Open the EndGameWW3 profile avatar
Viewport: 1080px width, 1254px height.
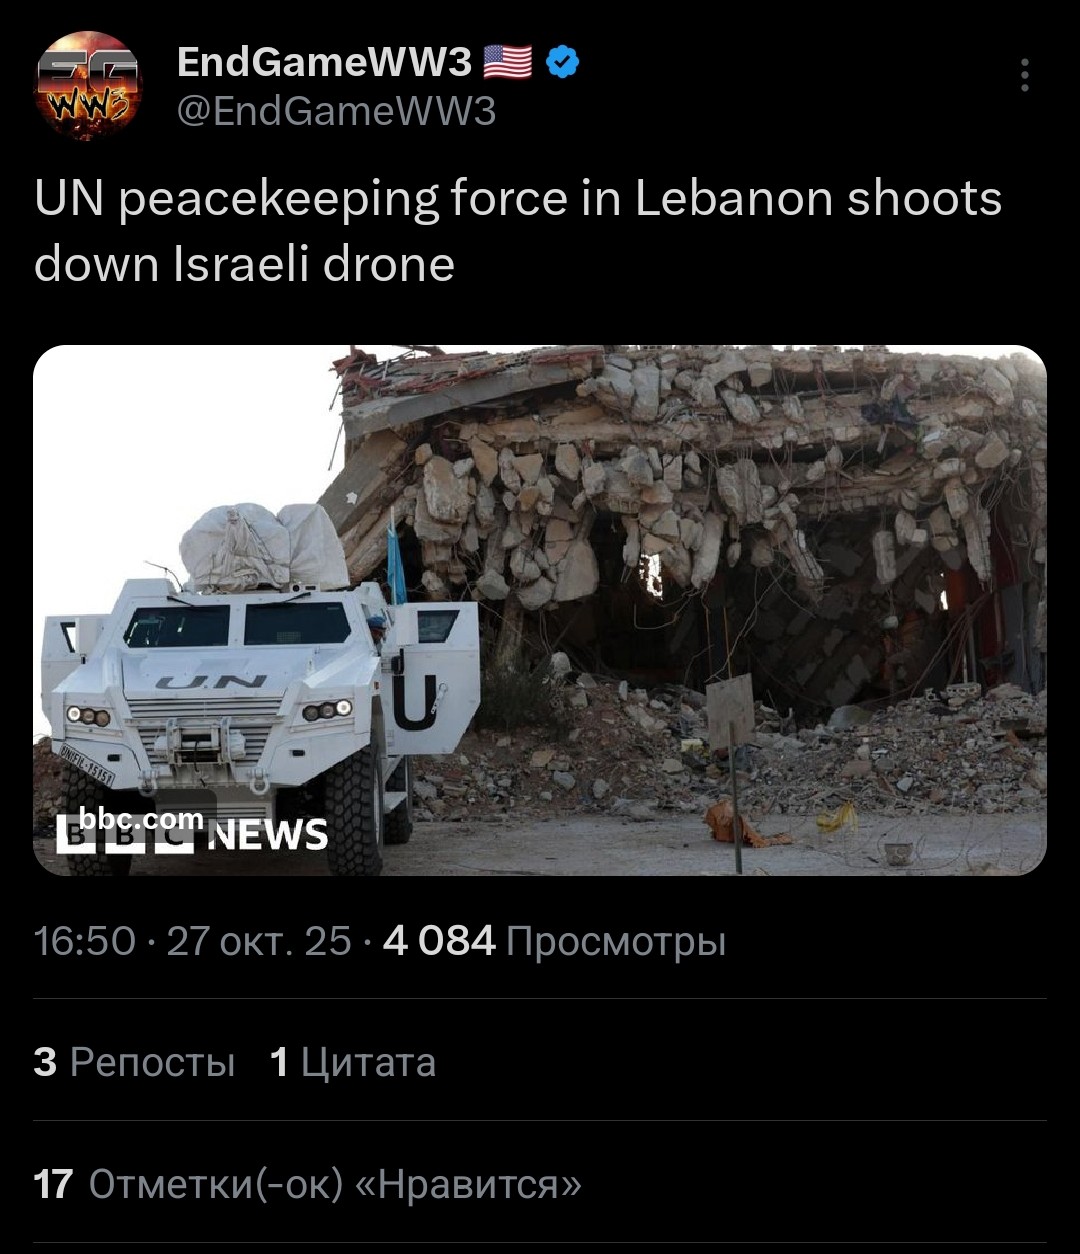pyautogui.click(x=87, y=85)
